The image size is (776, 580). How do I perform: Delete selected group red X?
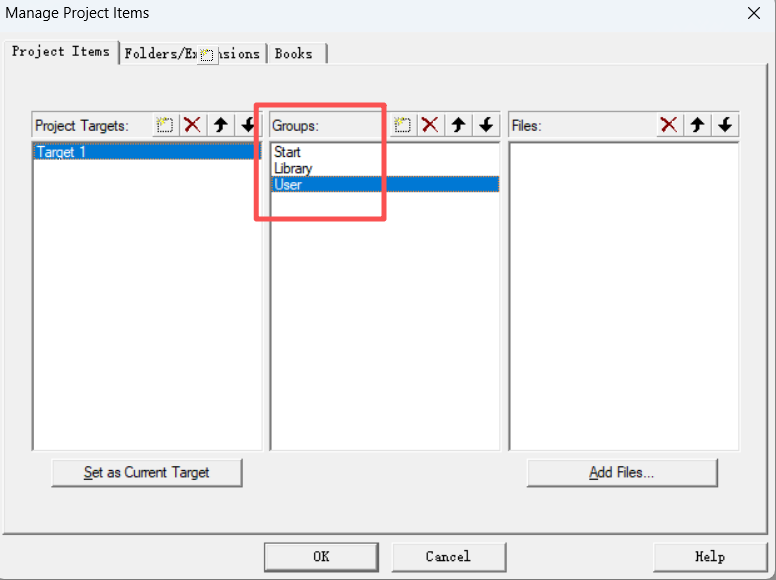click(x=430, y=125)
